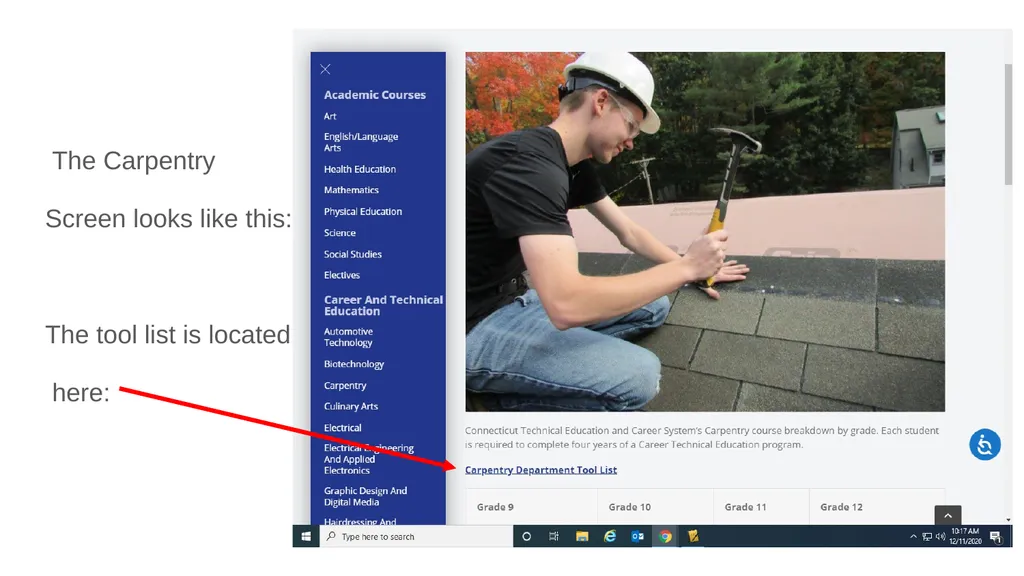Click the carpentry student roofing photo
This screenshot has width=1024, height=576.
705,232
